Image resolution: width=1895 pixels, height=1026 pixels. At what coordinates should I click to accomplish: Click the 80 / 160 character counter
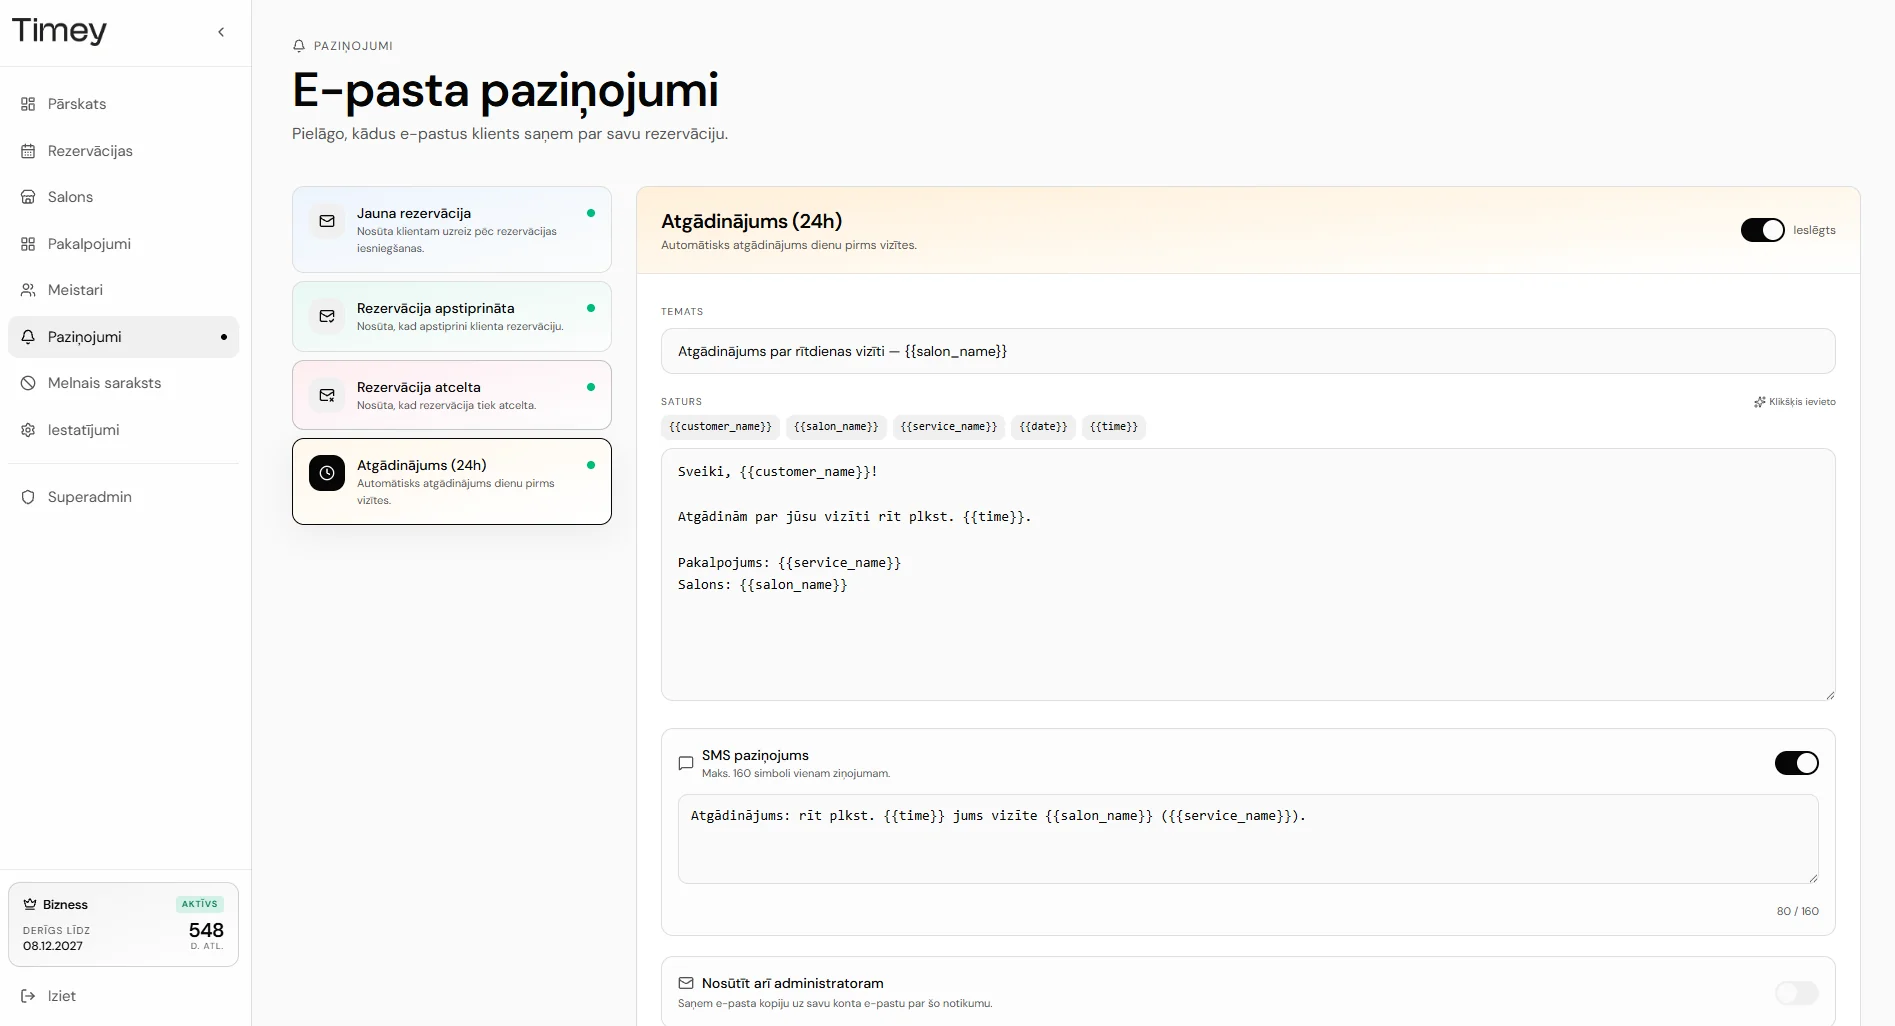click(1797, 911)
